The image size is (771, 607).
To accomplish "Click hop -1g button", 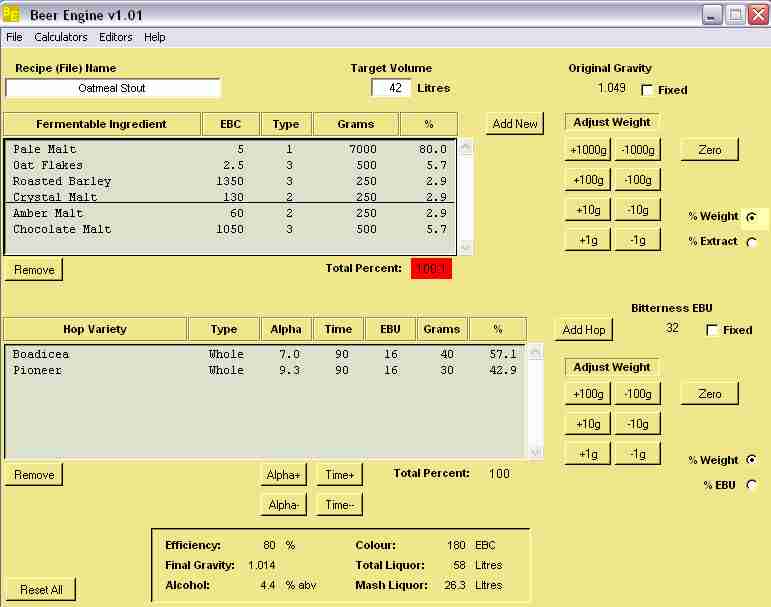I will 638,454.
